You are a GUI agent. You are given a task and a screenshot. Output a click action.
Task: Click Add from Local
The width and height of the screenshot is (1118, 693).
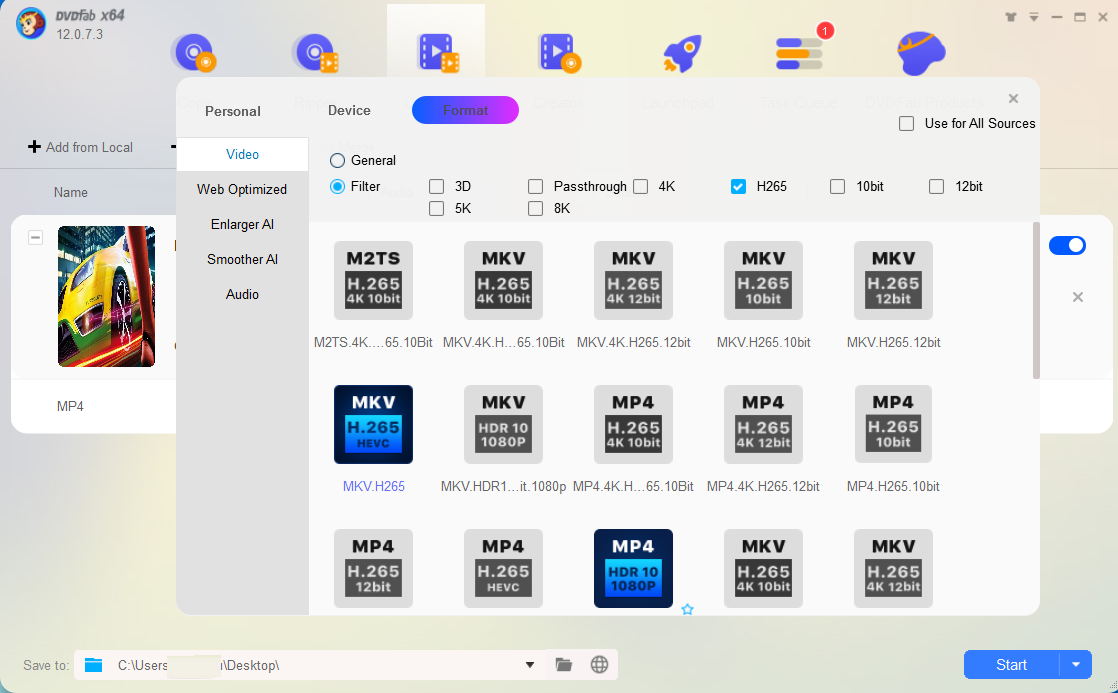pos(80,147)
